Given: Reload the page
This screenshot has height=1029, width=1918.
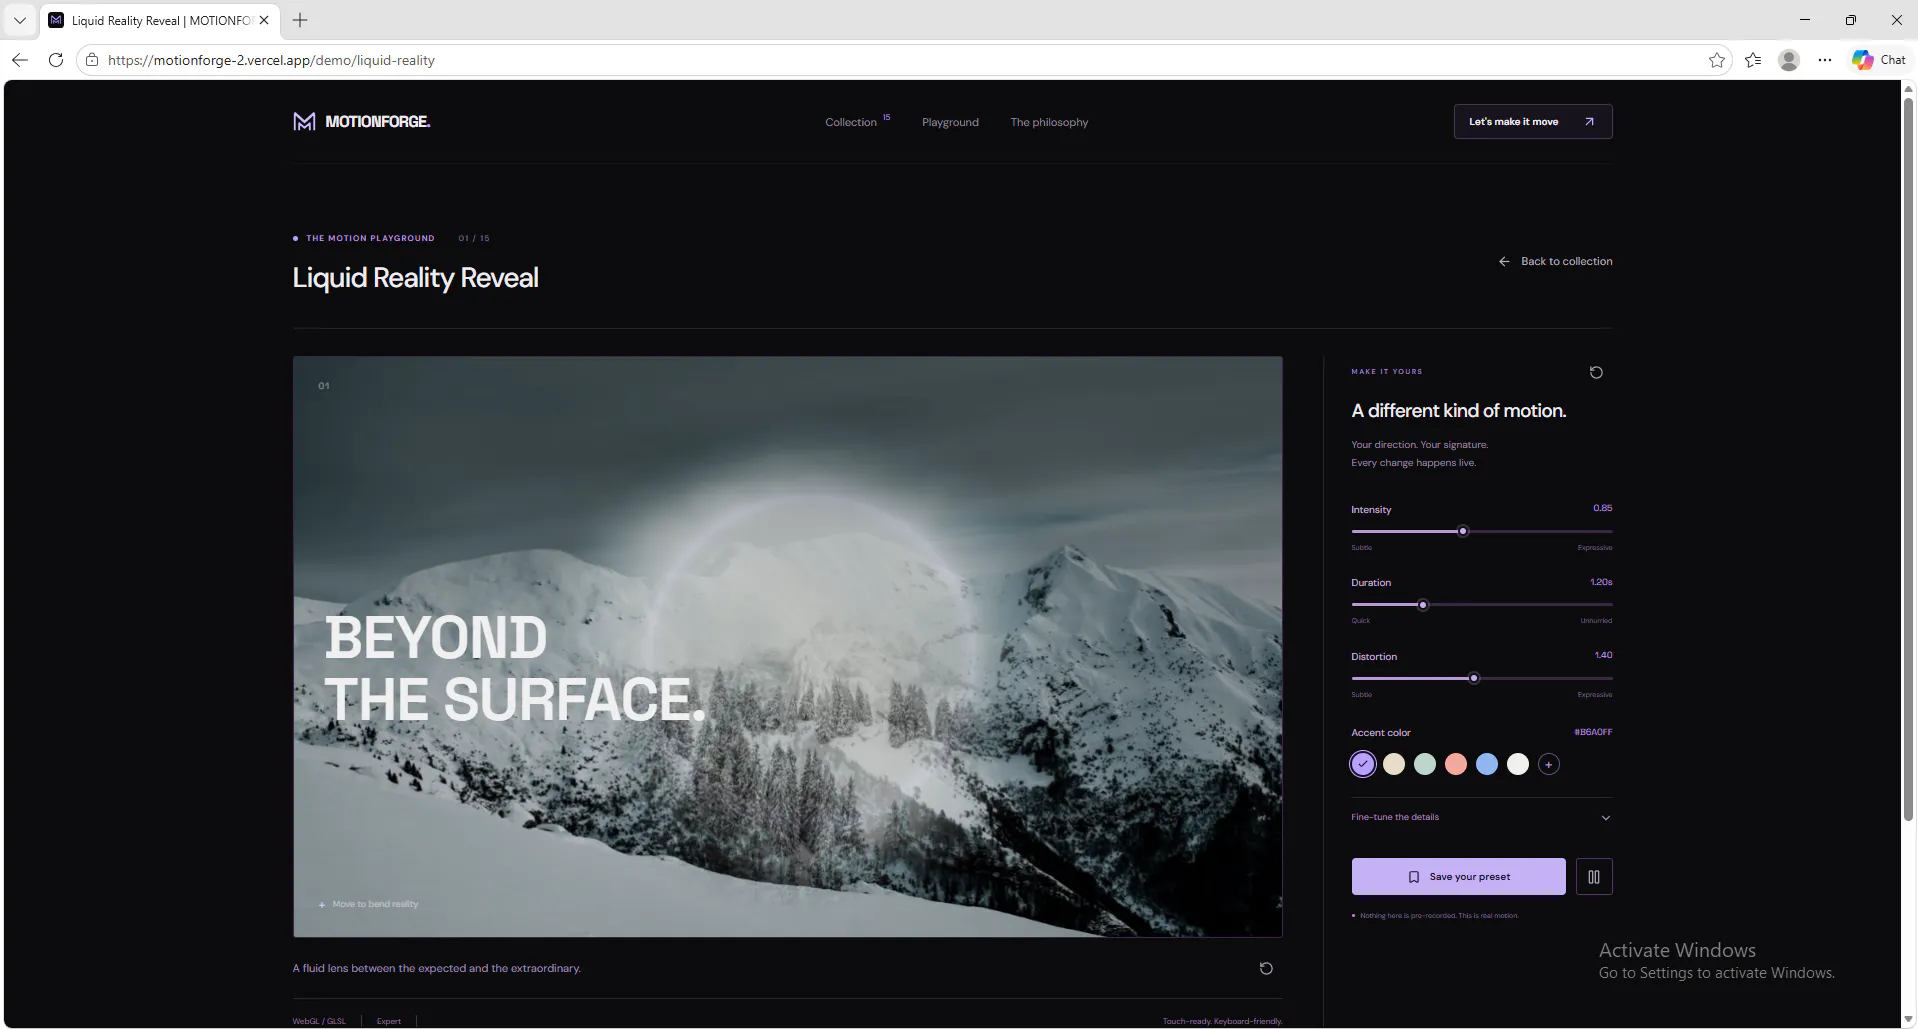Looking at the screenshot, I should [56, 60].
